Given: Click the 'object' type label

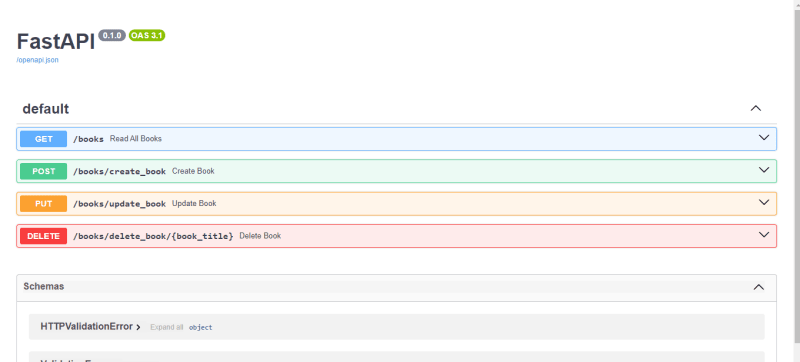Looking at the screenshot, I should point(201,328).
